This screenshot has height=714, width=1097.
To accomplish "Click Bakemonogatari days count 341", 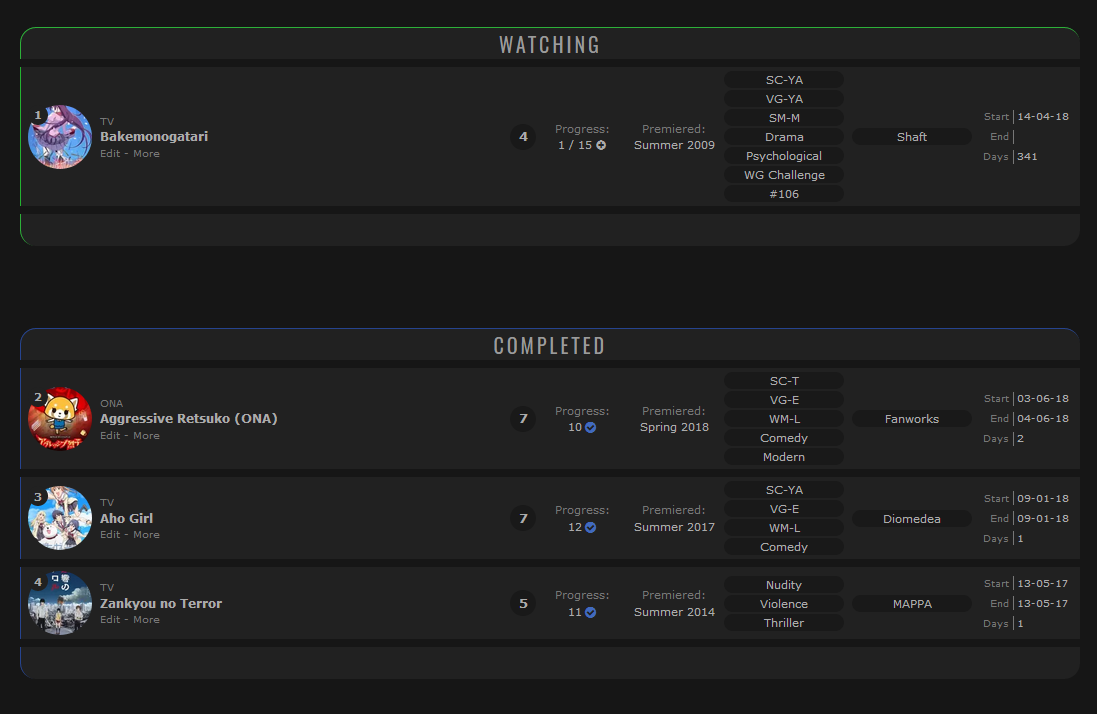I will pos(1027,157).
